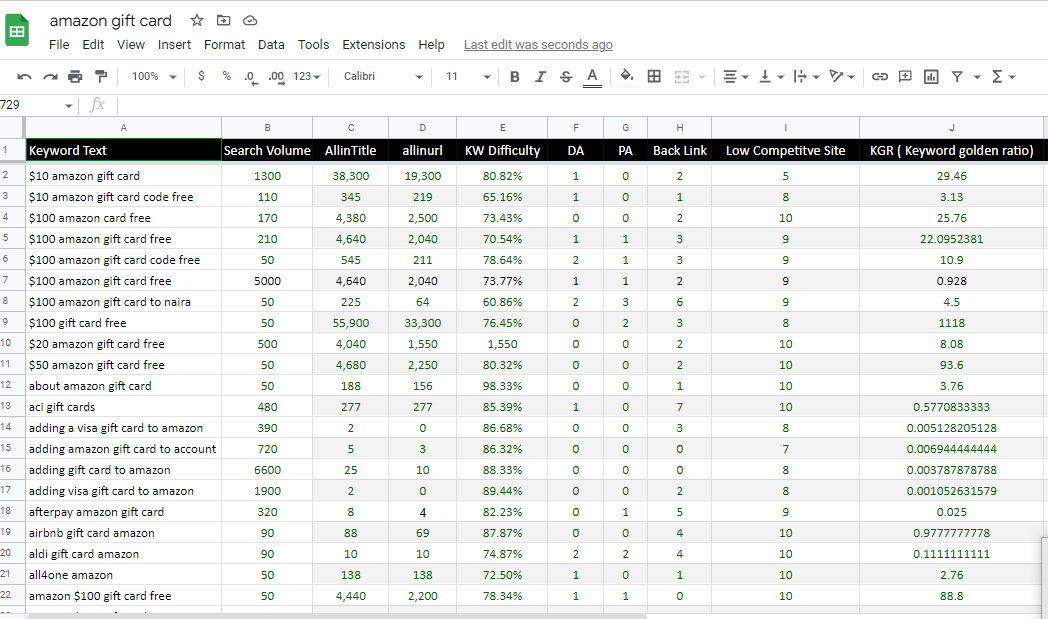Open 'Last edit was seconds ago' history
Viewport: 1048px width, 619px height.
(x=538, y=45)
